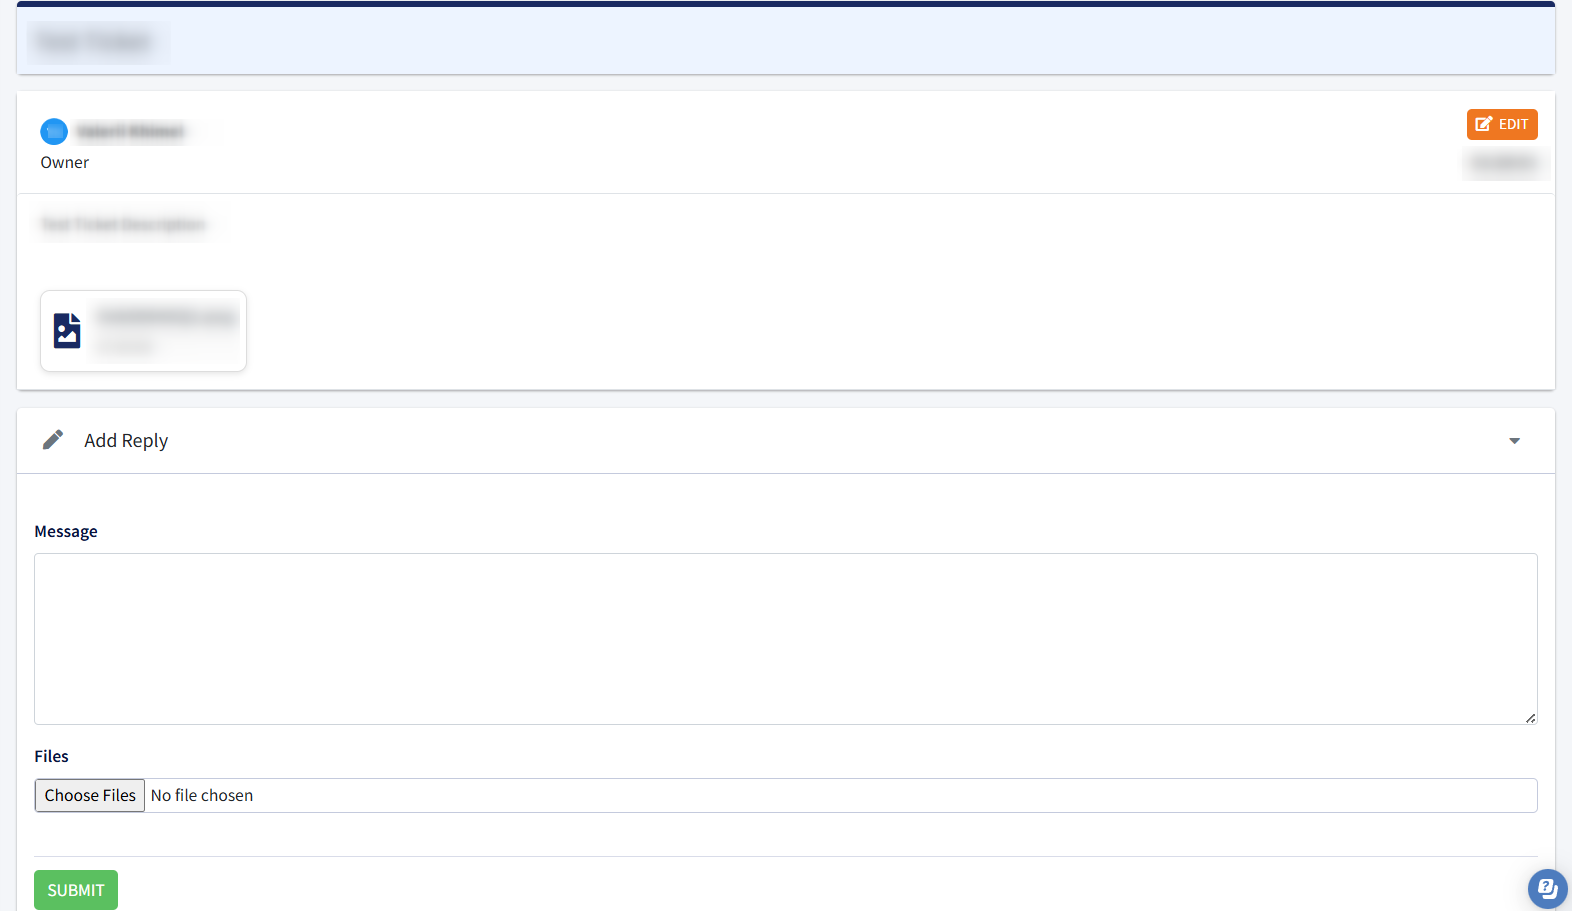Collapse the Add Reply section arrow
Screen dimensions: 1572x911
(1514, 441)
